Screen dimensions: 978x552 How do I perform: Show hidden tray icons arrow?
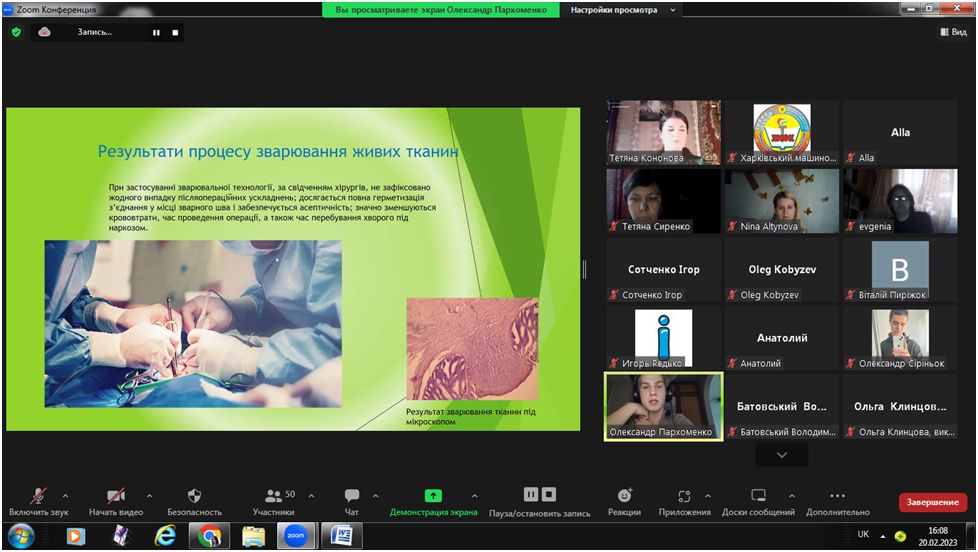(883, 536)
